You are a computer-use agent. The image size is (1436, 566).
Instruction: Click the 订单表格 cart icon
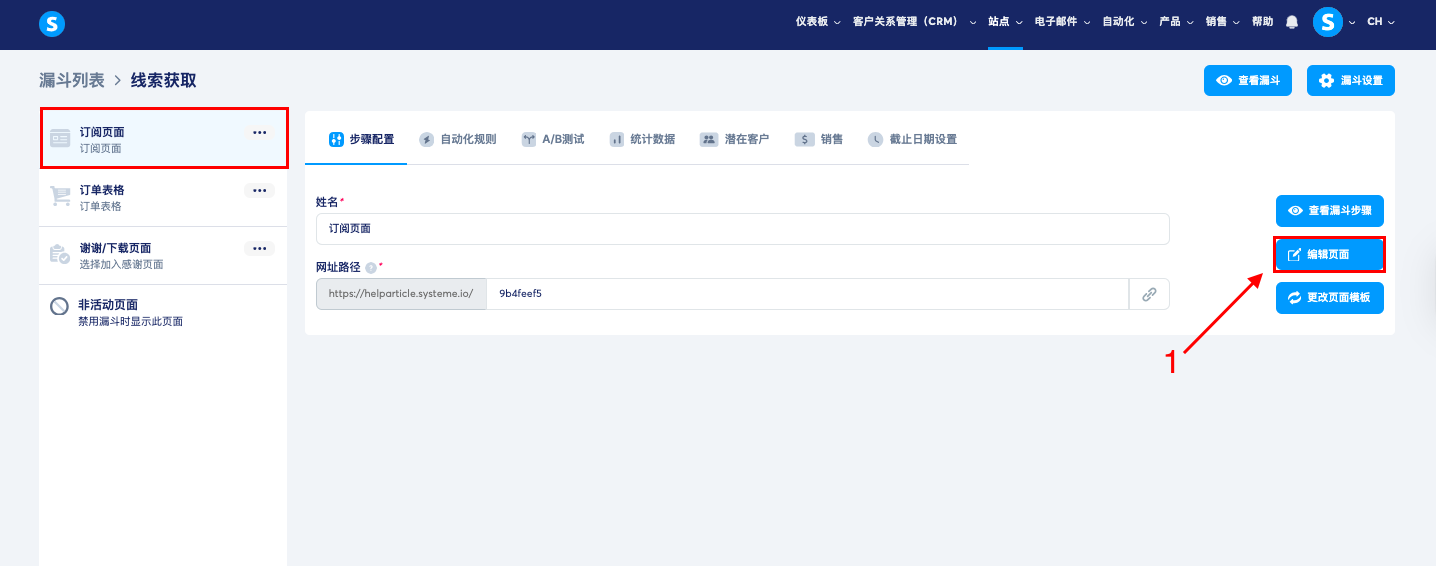[60, 197]
